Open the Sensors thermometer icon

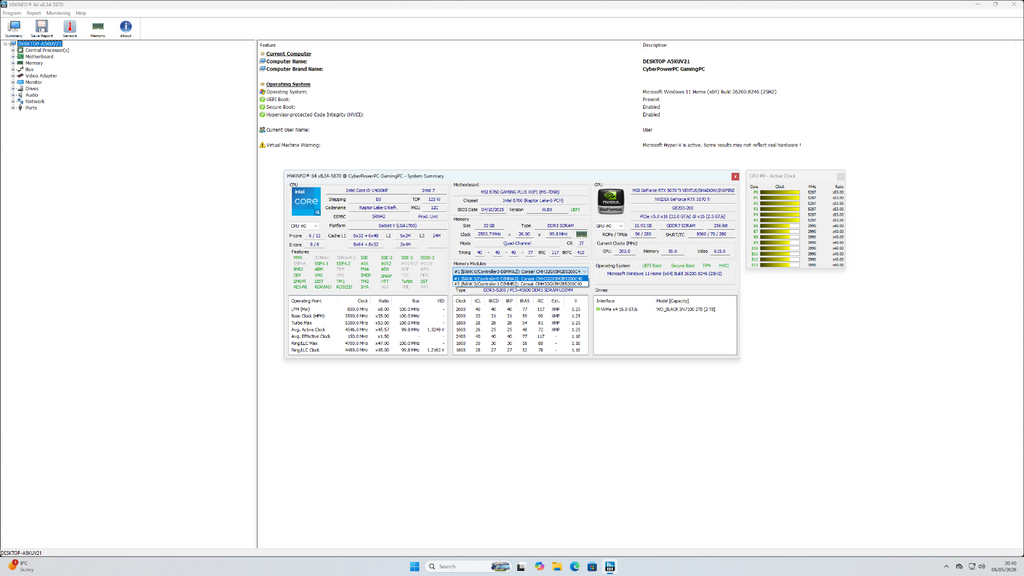(70, 28)
